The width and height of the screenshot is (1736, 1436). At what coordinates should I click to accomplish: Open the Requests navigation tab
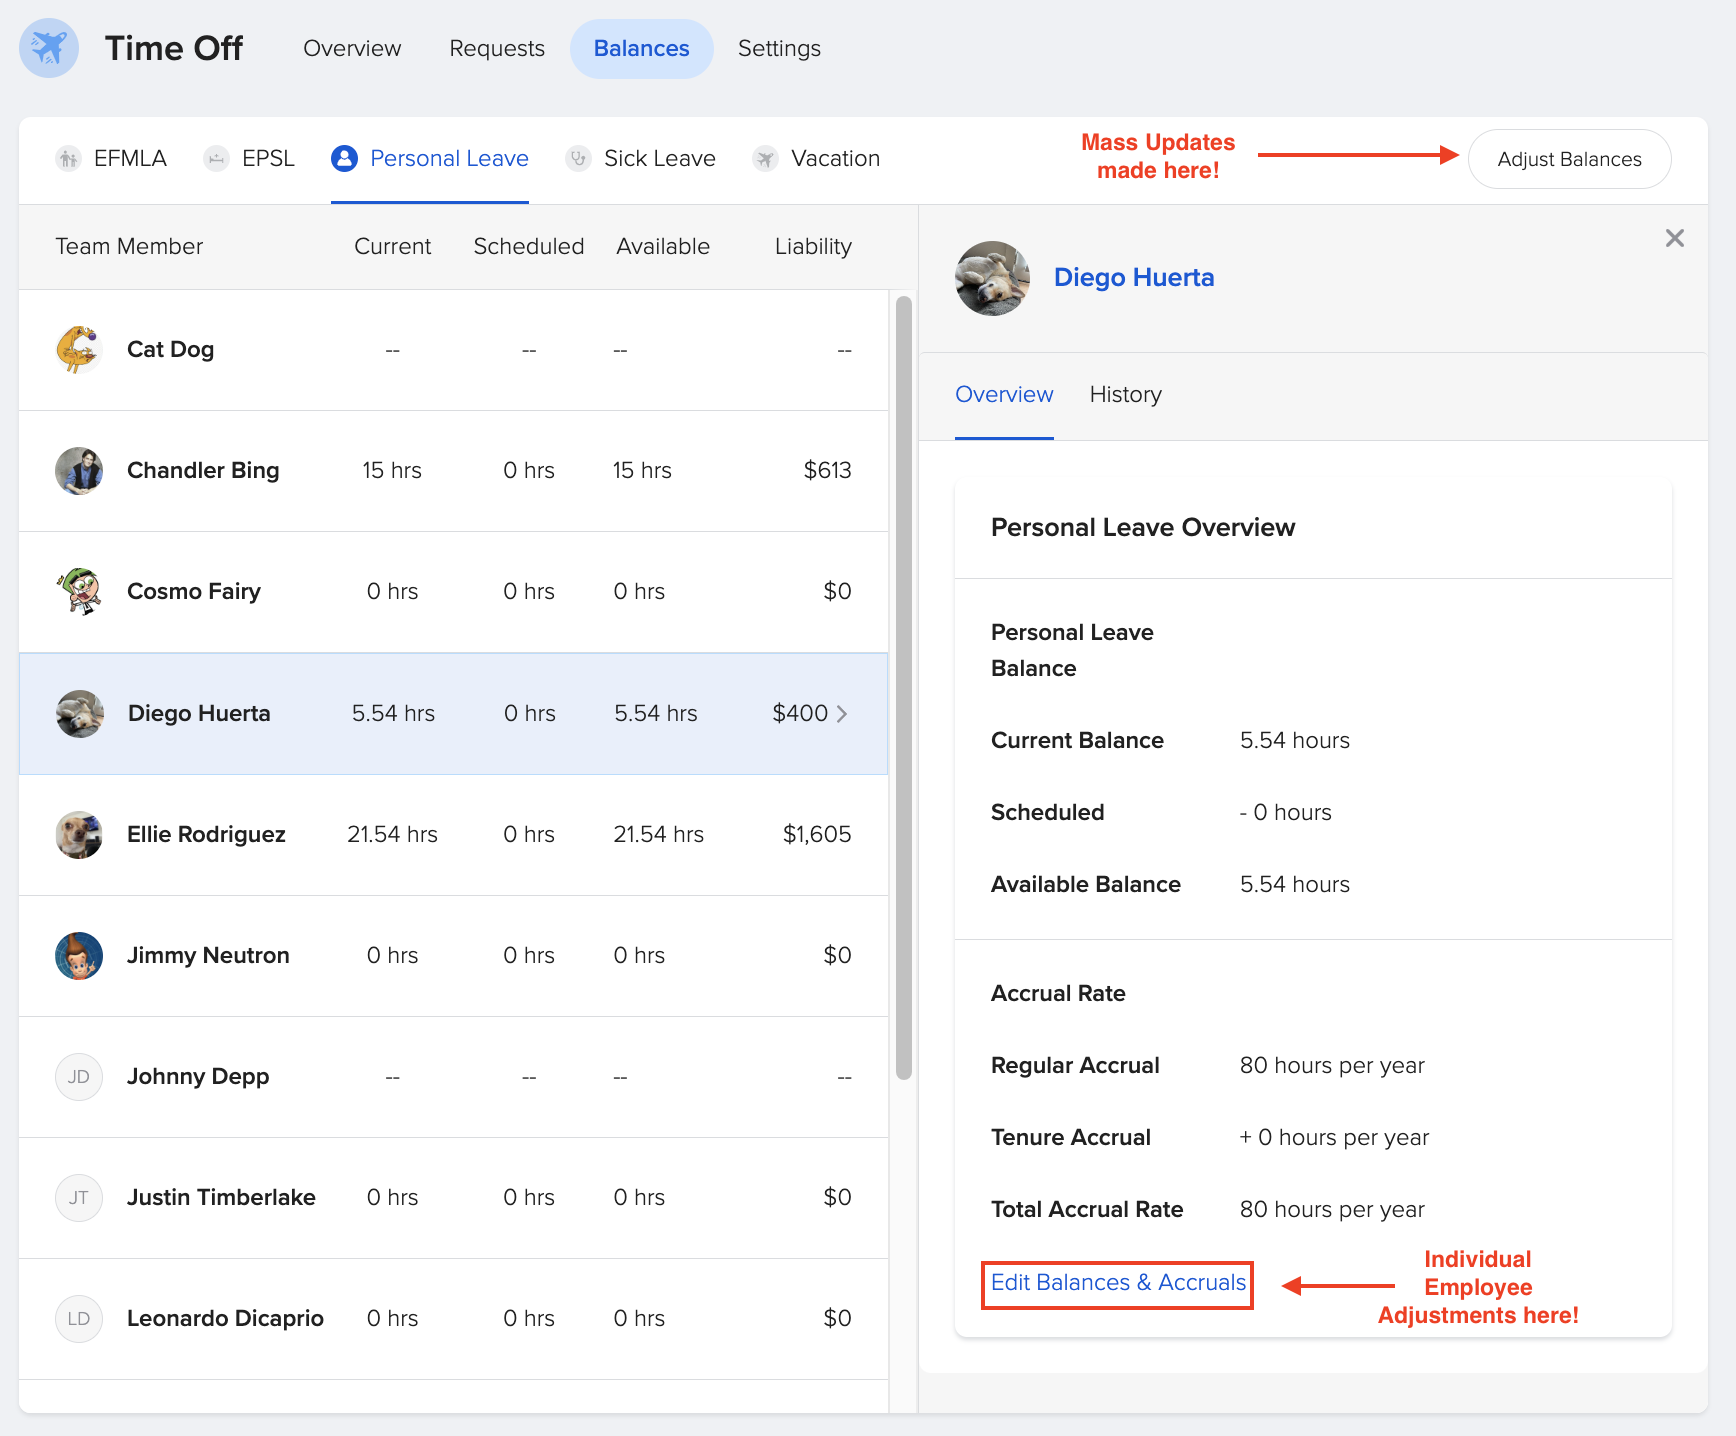pos(496,48)
